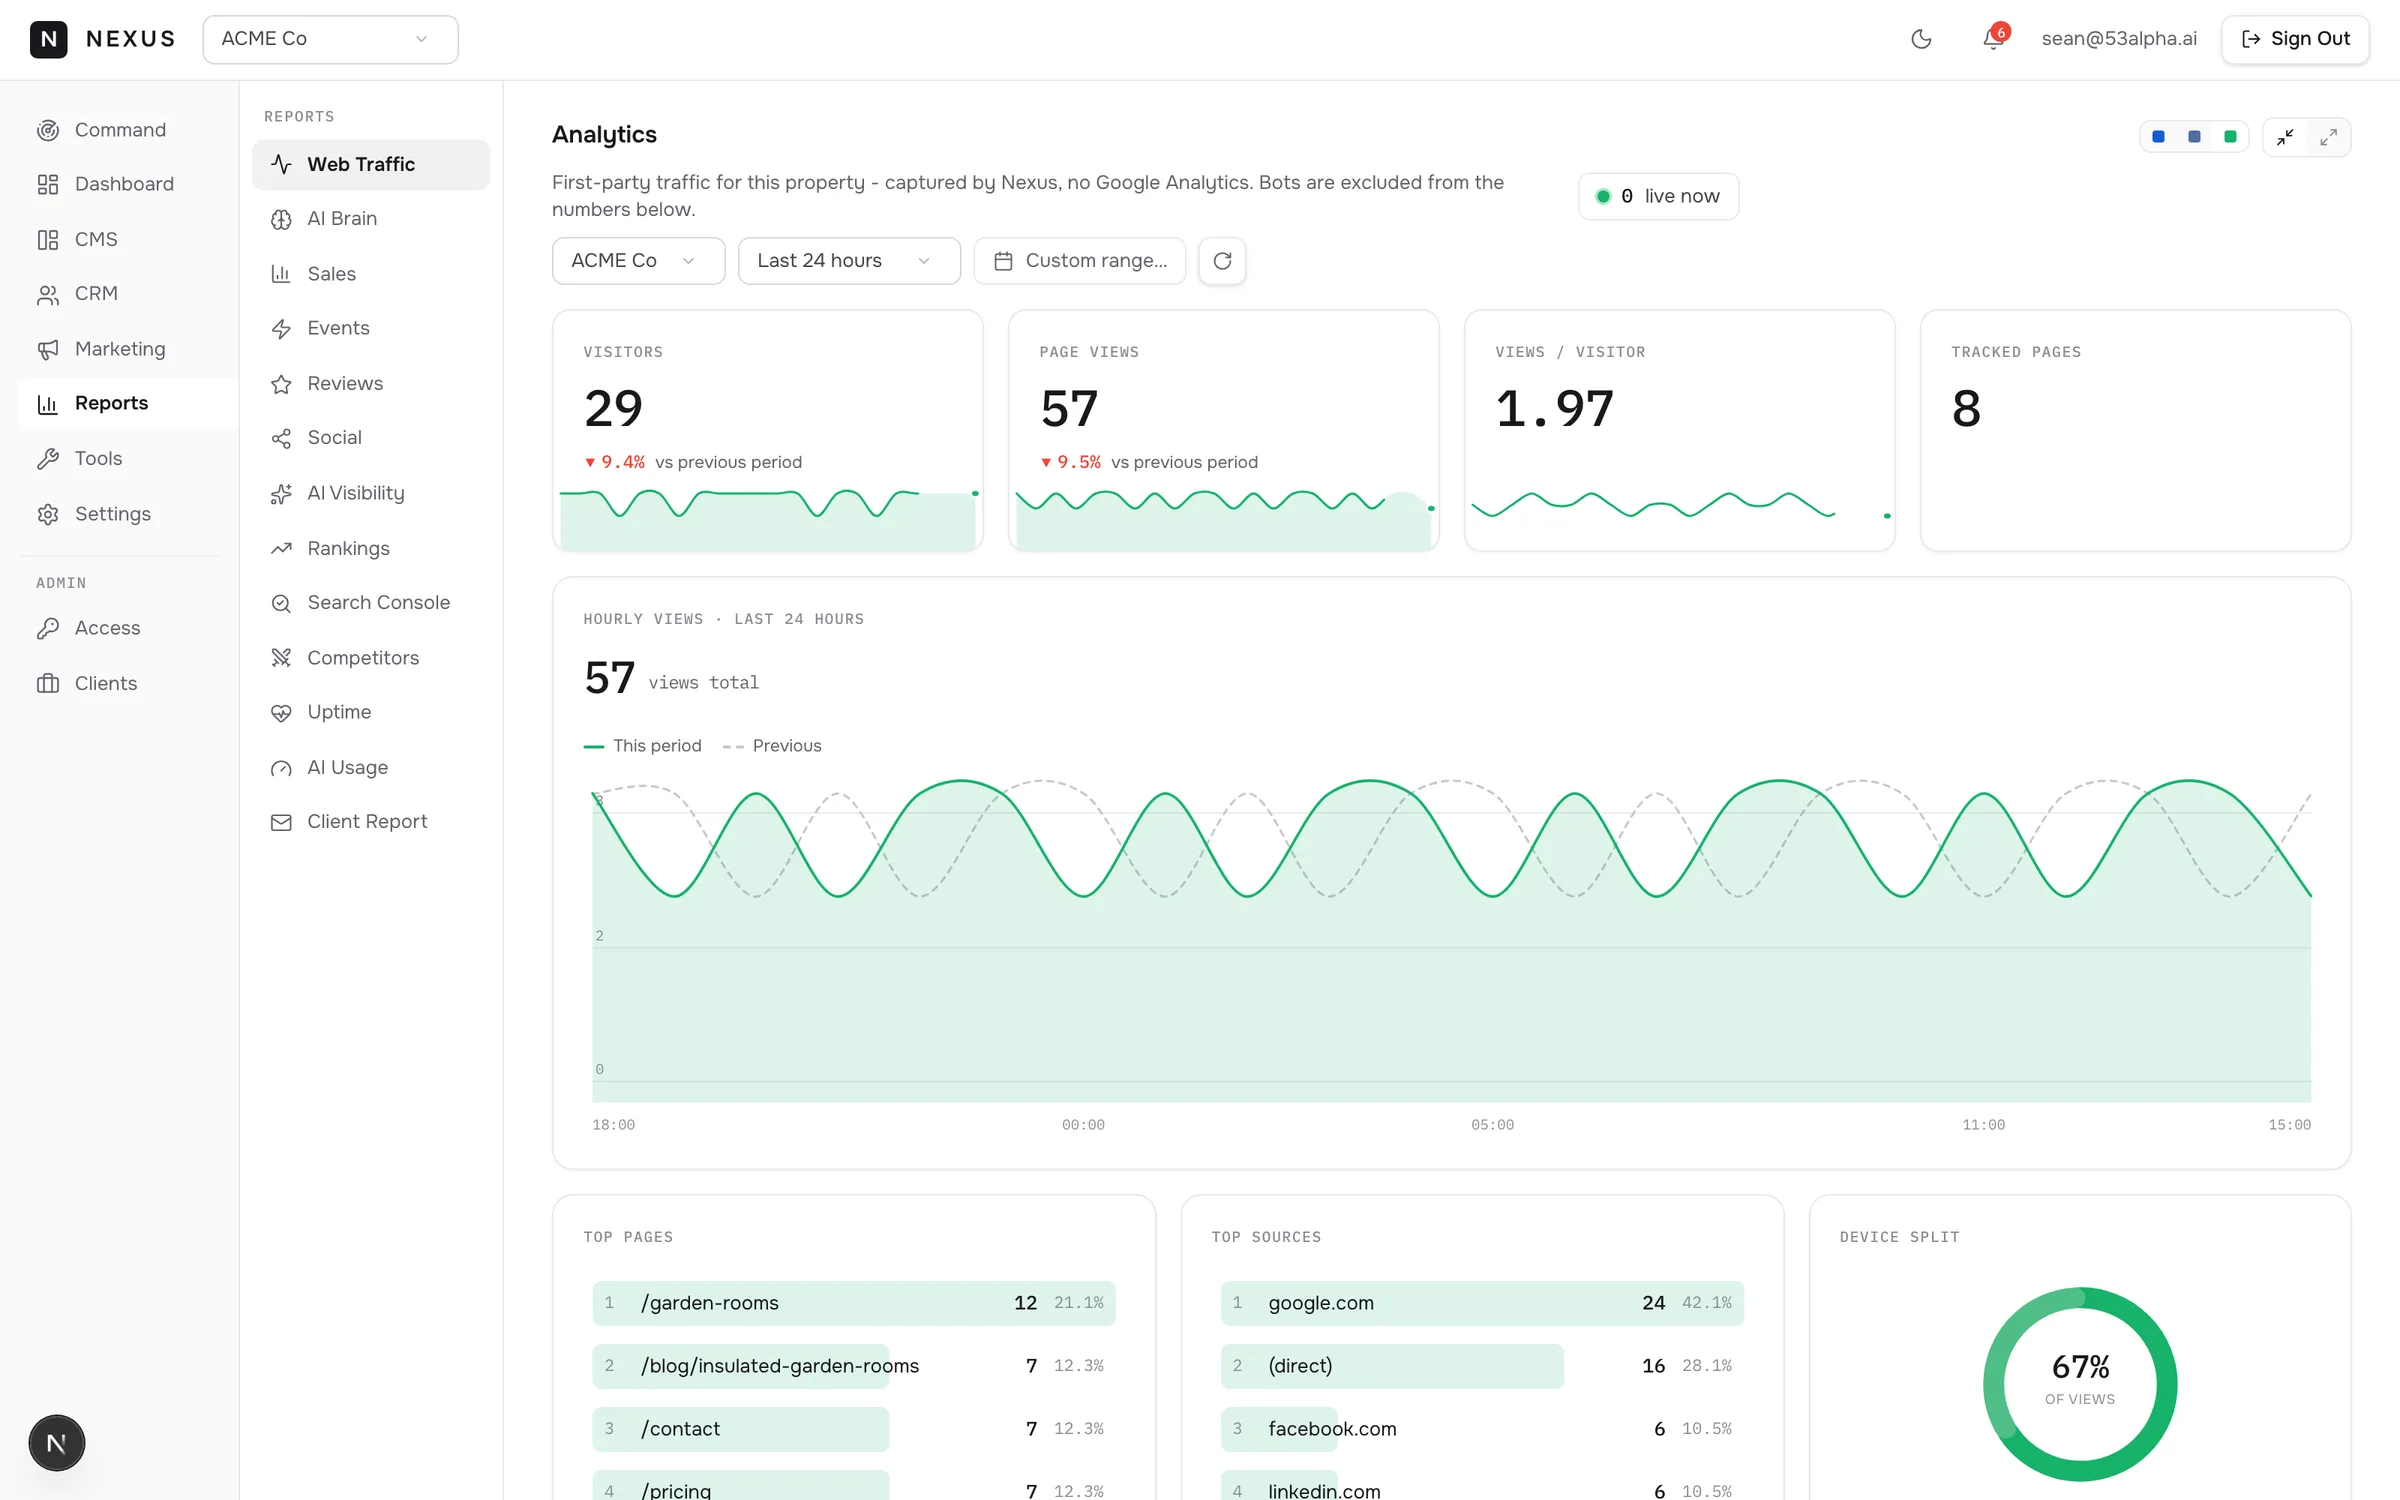This screenshot has width=2400, height=1500.
Task: Open the ACME Co header workspace dropdown
Action: tap(330, 39)
